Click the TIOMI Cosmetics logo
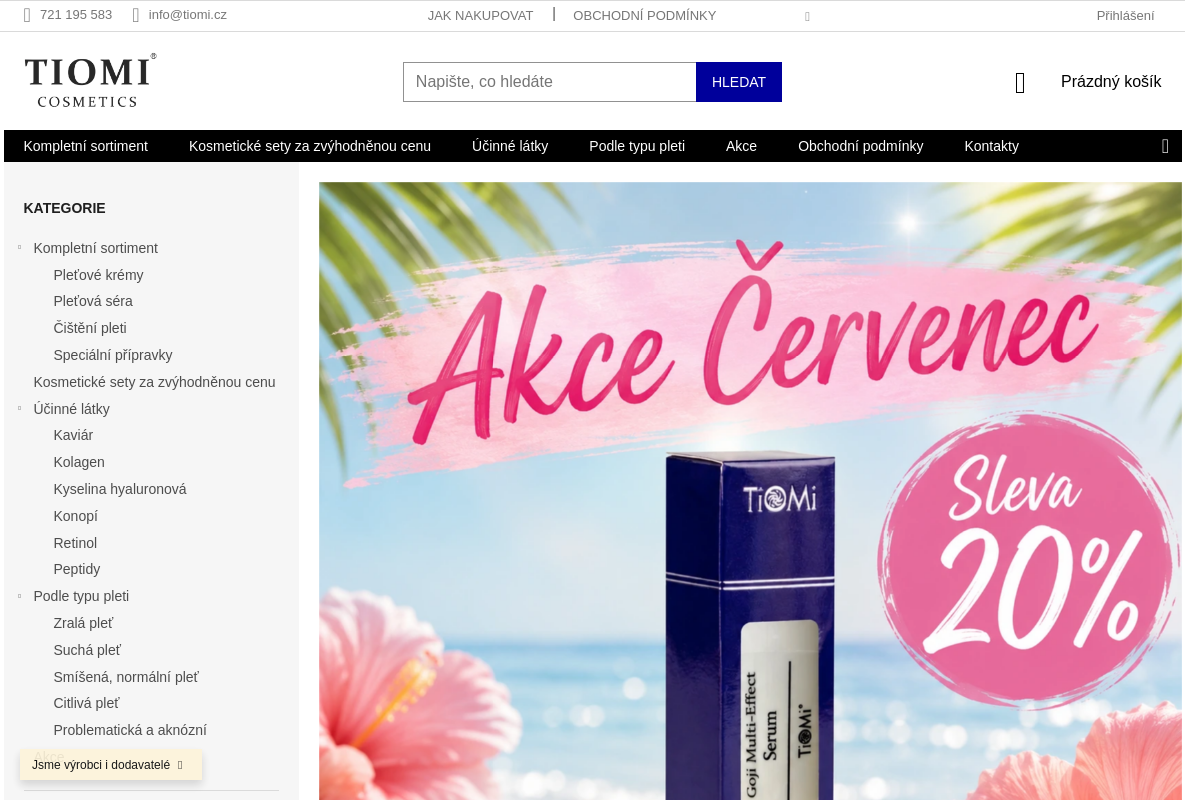1200x800 pixels. tap(90, 80)
